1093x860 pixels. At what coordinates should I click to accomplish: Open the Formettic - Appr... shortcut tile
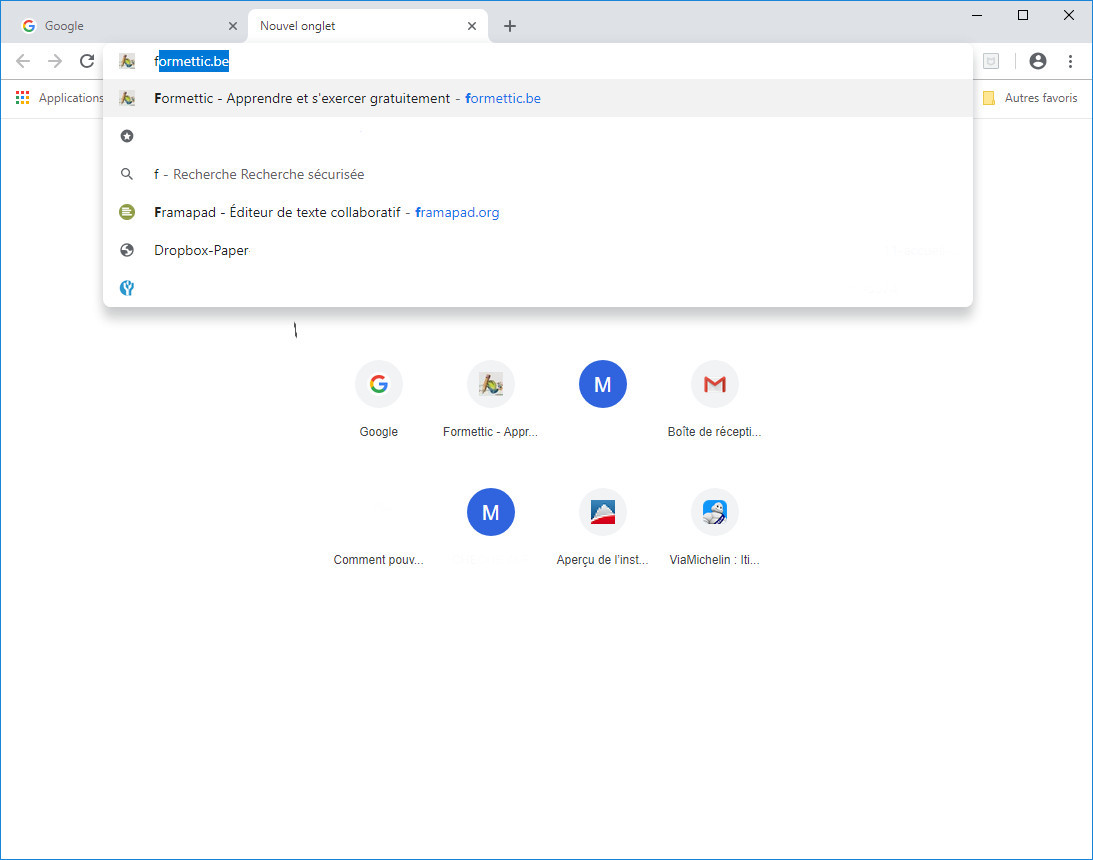click(491, 399)
